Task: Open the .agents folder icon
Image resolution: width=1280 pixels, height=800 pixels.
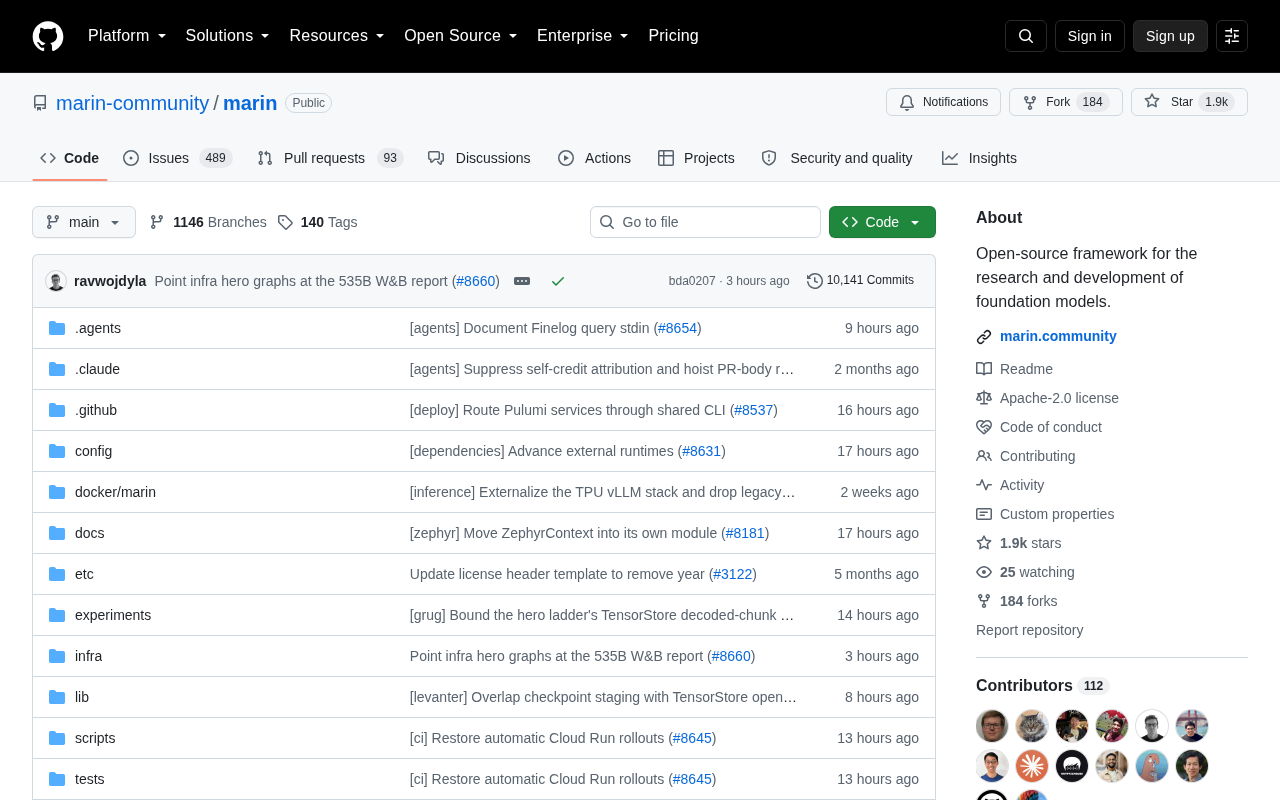Action: click(x=57, y=328)
